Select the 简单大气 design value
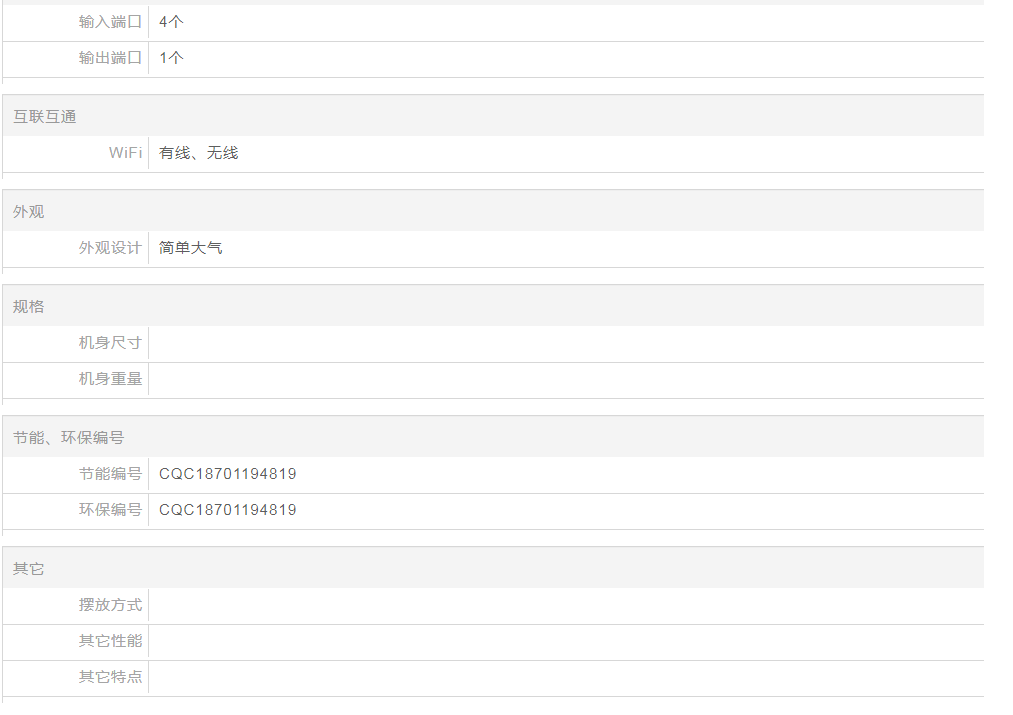This screenshot has width=1013, height=715. tap(190, 248)
